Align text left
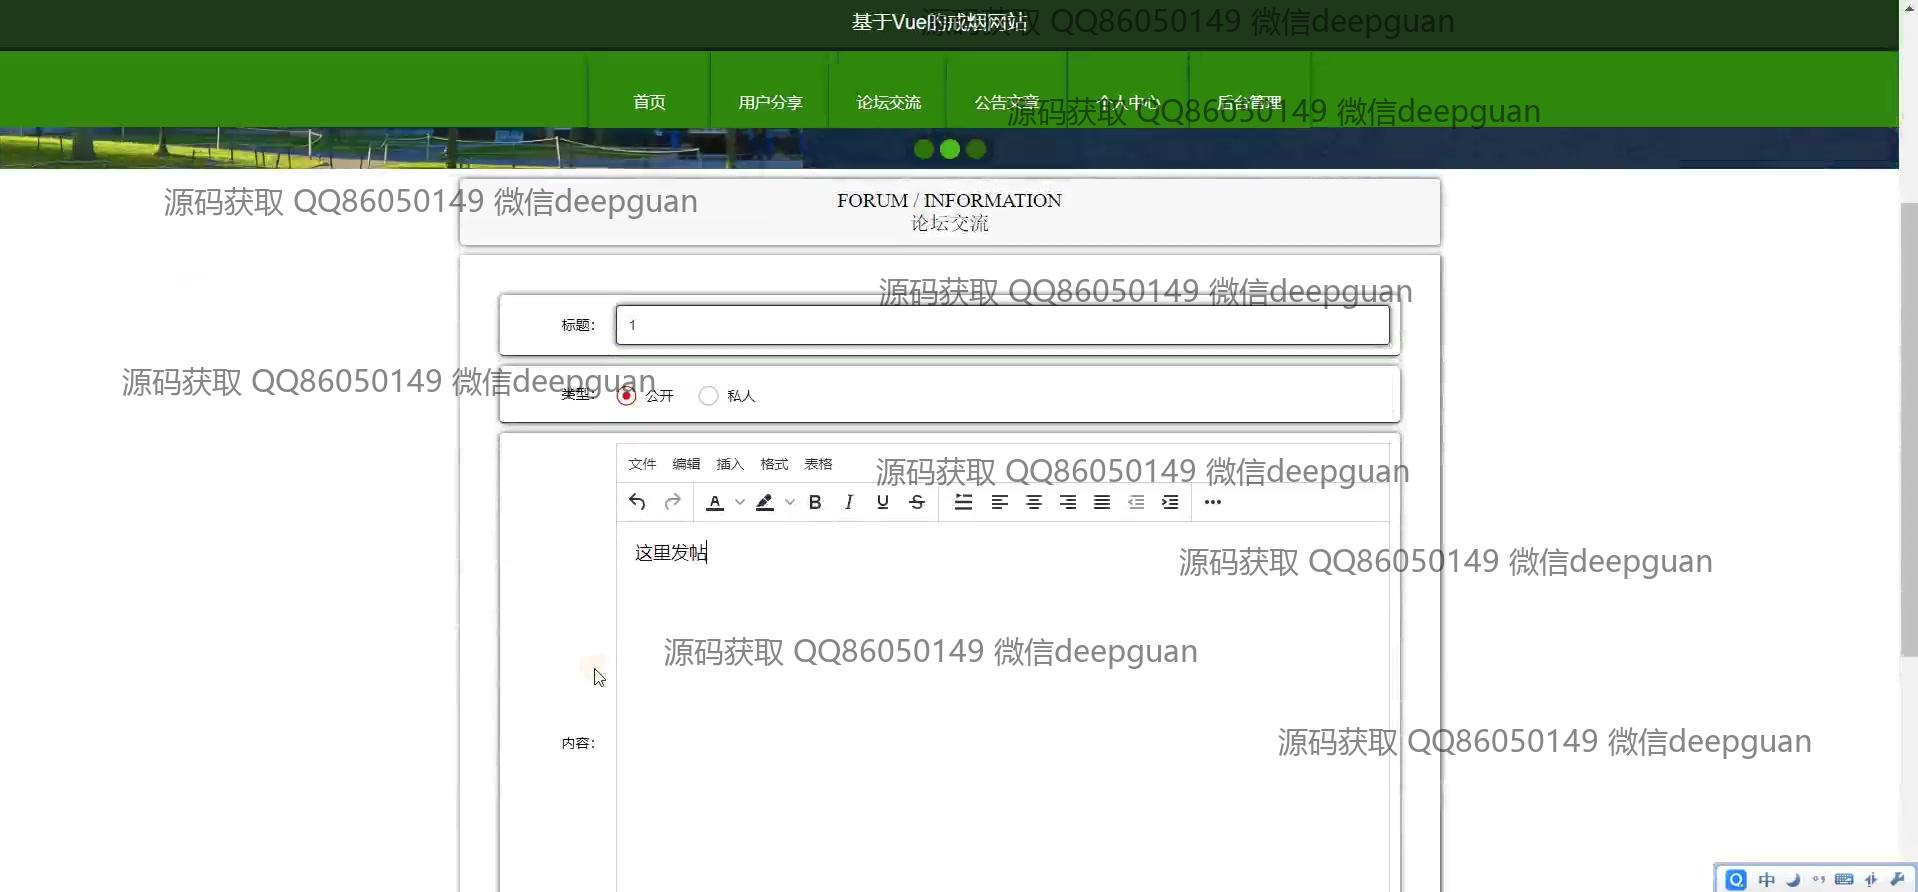This screenshot has height=892, width=1918. [x=1000, y=502]
